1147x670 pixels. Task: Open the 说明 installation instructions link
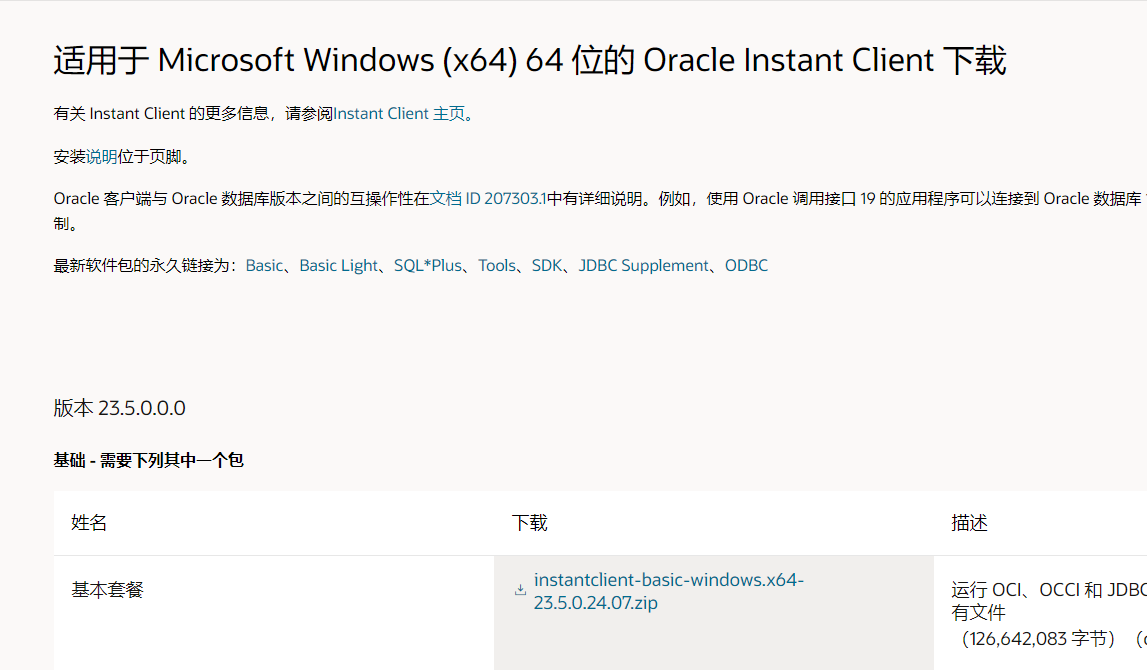click(x=101, y=157)
